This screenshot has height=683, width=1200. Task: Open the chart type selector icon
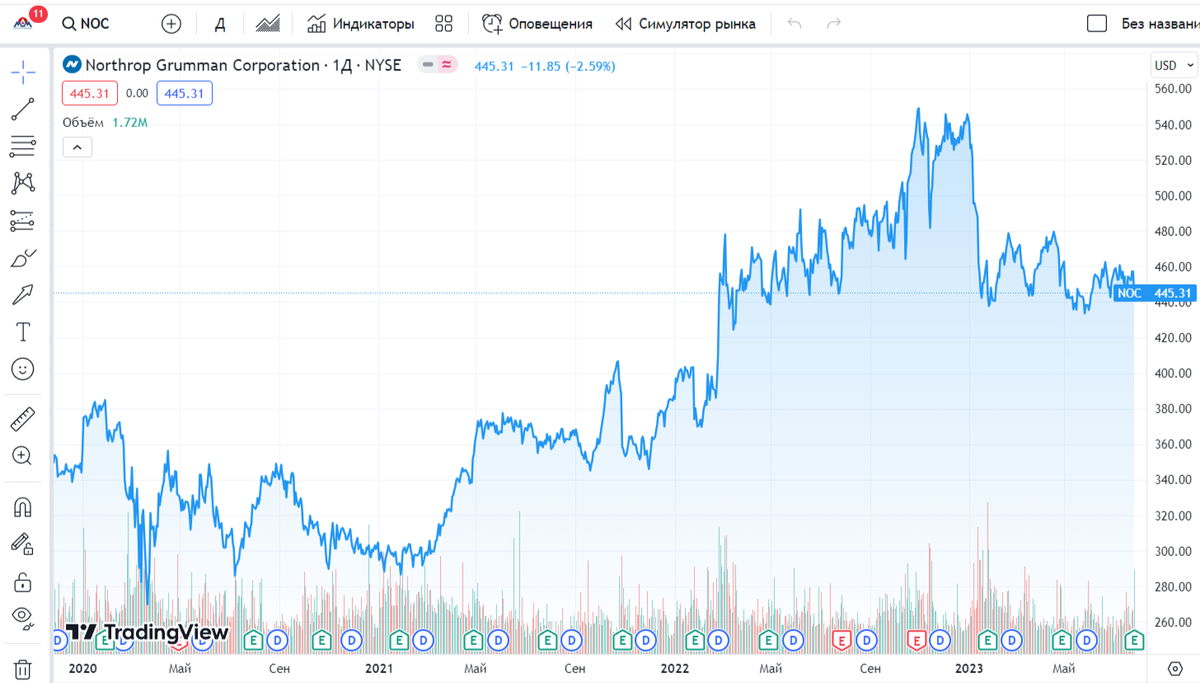click(267, 23)
